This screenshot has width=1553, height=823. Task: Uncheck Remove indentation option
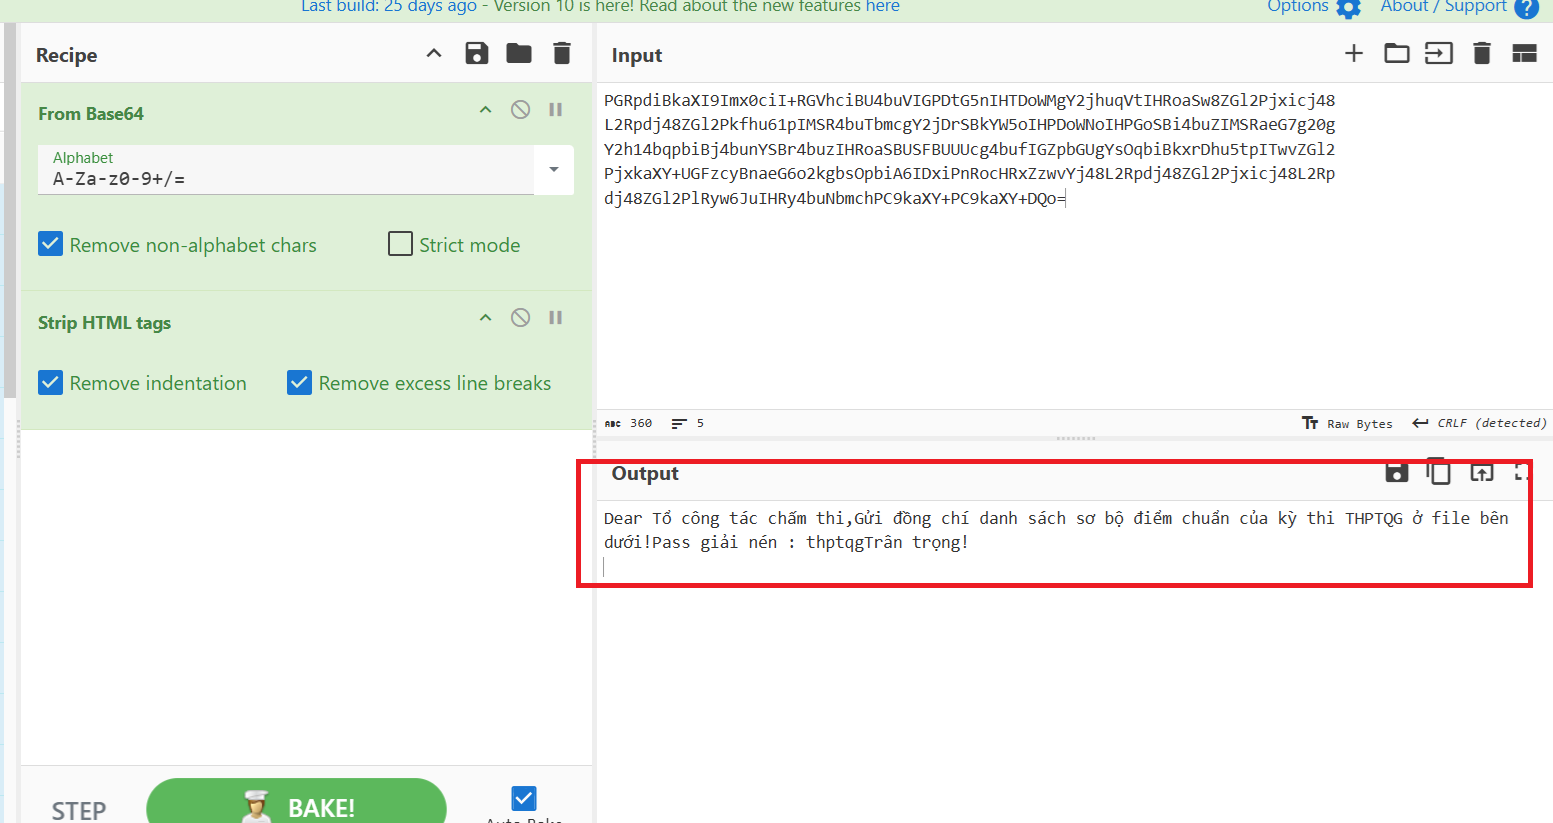click(51, 383)
